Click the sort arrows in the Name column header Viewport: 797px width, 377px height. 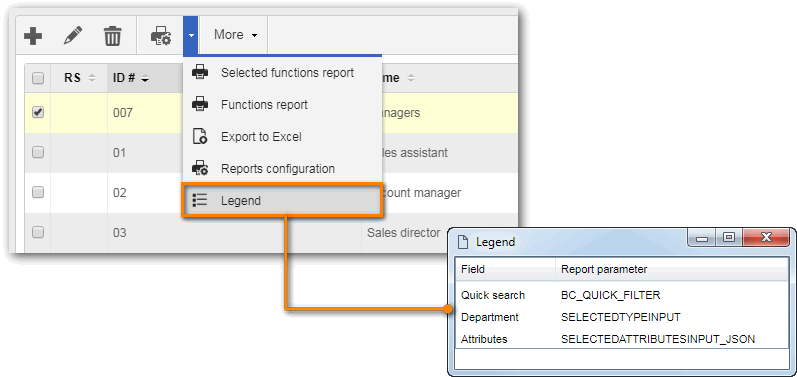click(x=411, y=79)
